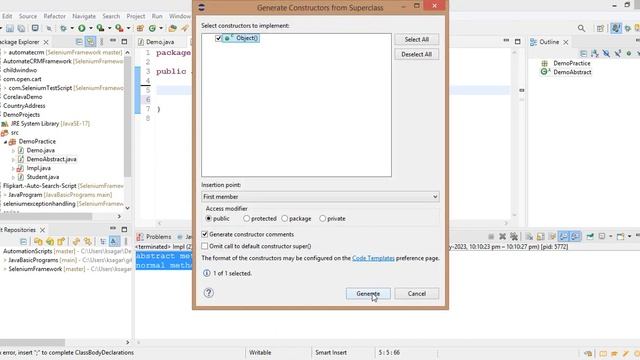The image size is (640, 360).
Task: Open the Navigate menu
Action: click(x=84, y=16)
